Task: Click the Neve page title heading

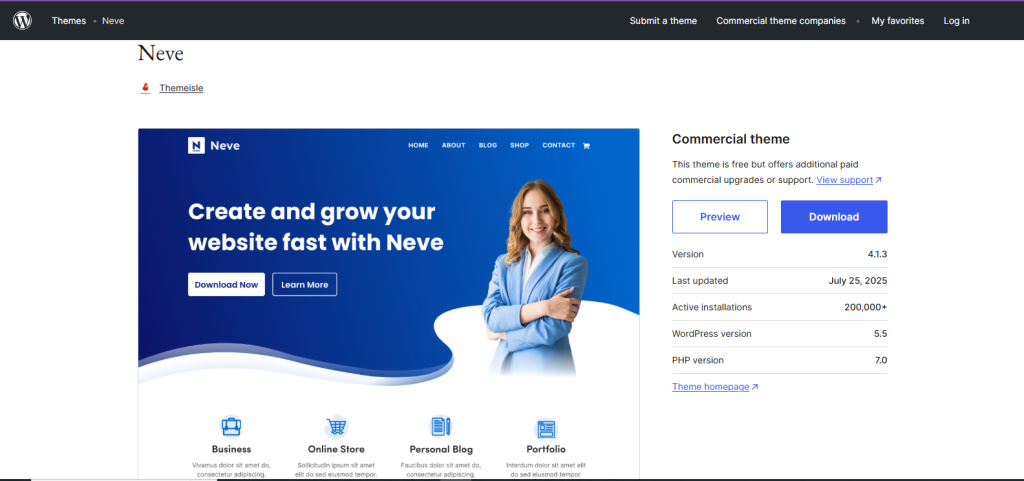Action: point(161,54)
